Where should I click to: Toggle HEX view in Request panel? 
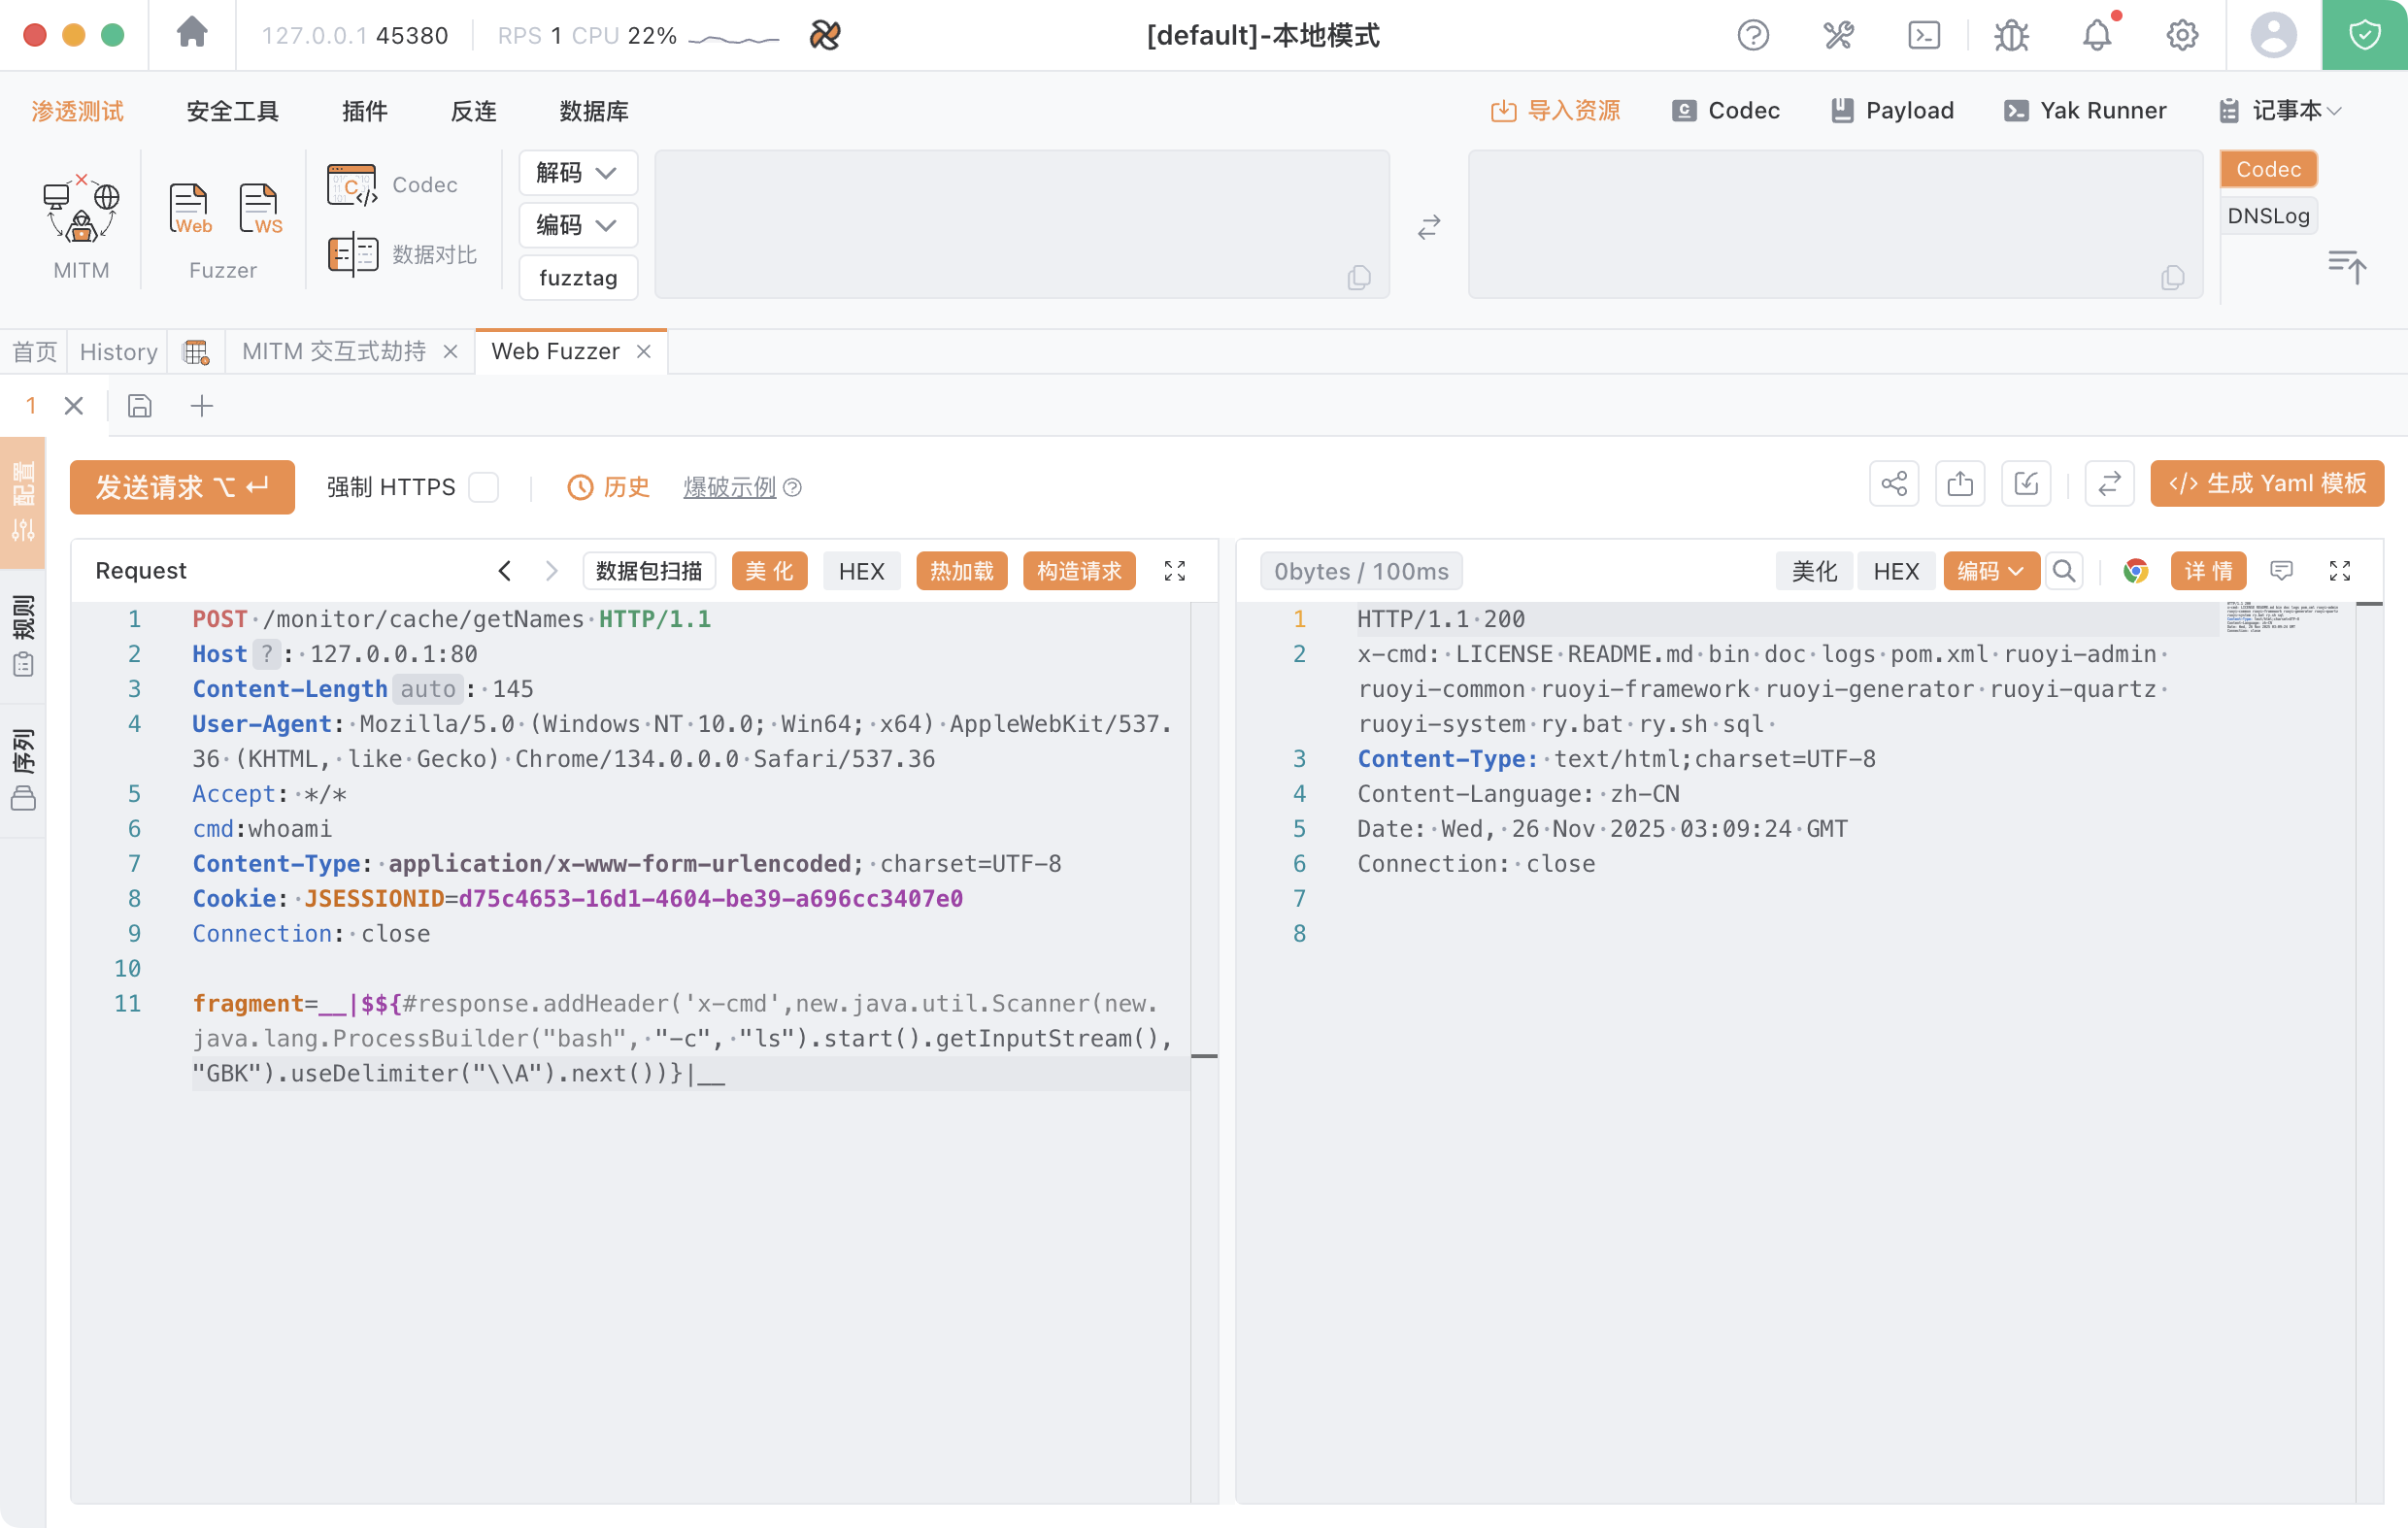click(x=861, y=571)
